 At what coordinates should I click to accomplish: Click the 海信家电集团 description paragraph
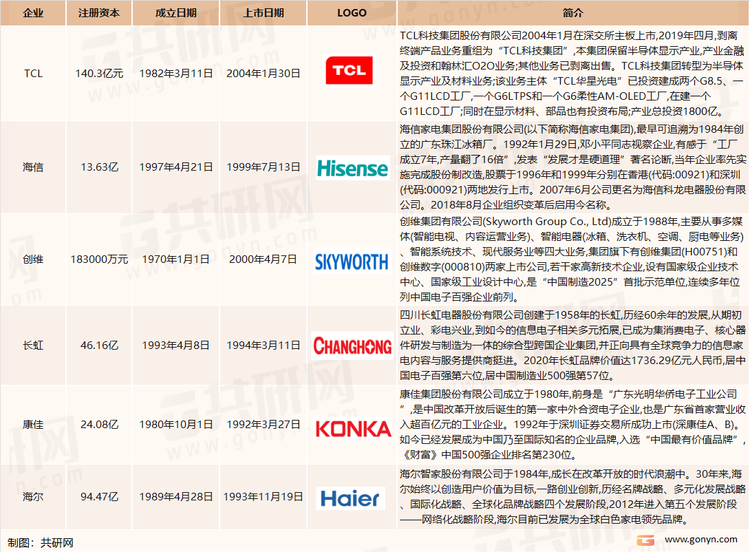pyautogui.click(x=572, y=167)
